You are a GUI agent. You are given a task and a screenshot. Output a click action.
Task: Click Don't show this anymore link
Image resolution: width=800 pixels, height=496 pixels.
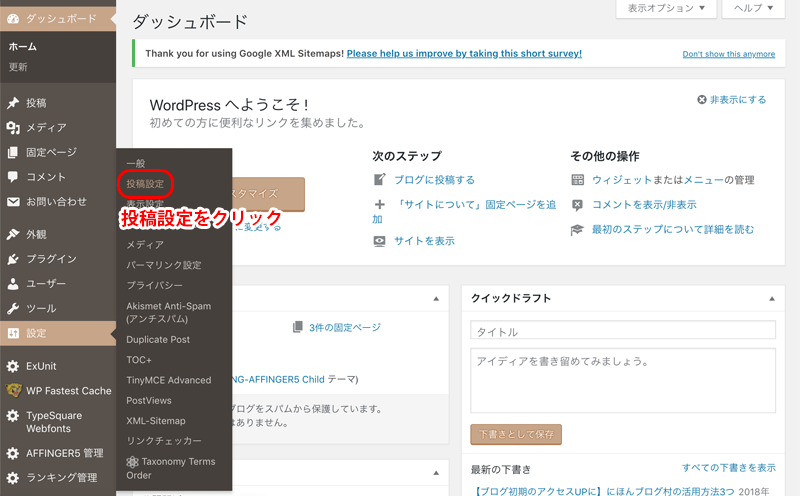tap(729, 54)
